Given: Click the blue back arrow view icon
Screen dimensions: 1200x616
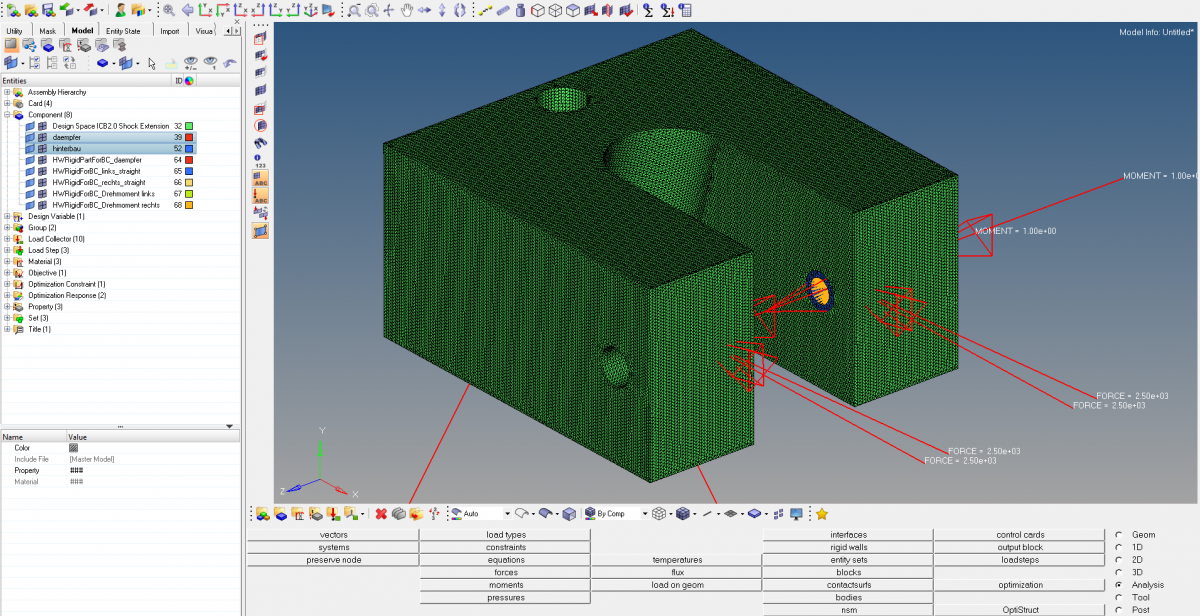Looking at the screenshot, I should (x=186, y=10).
